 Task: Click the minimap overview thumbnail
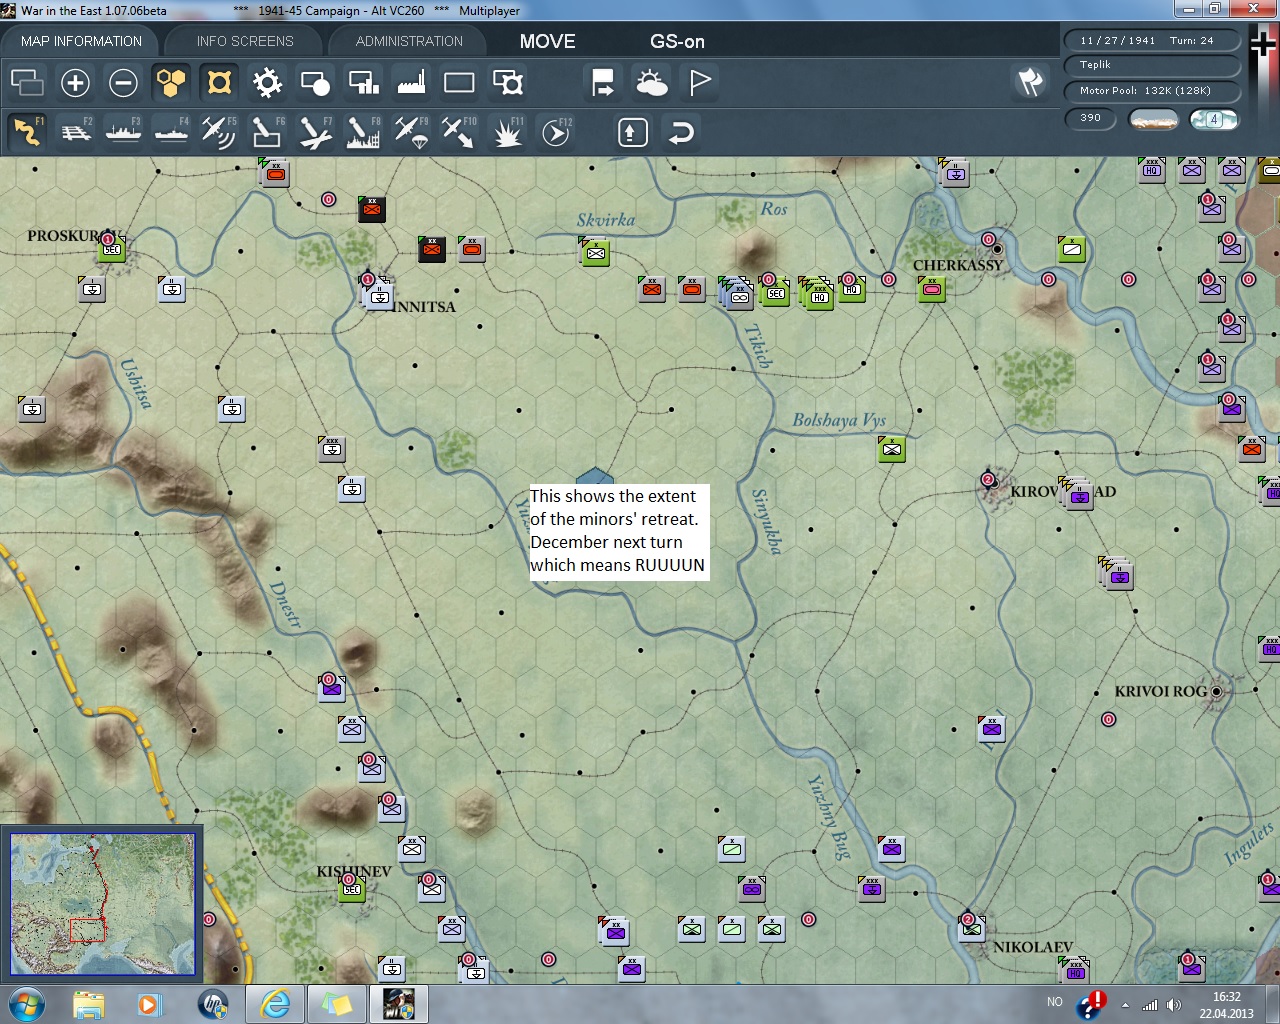pyautogui.click(x=102, y=903)
